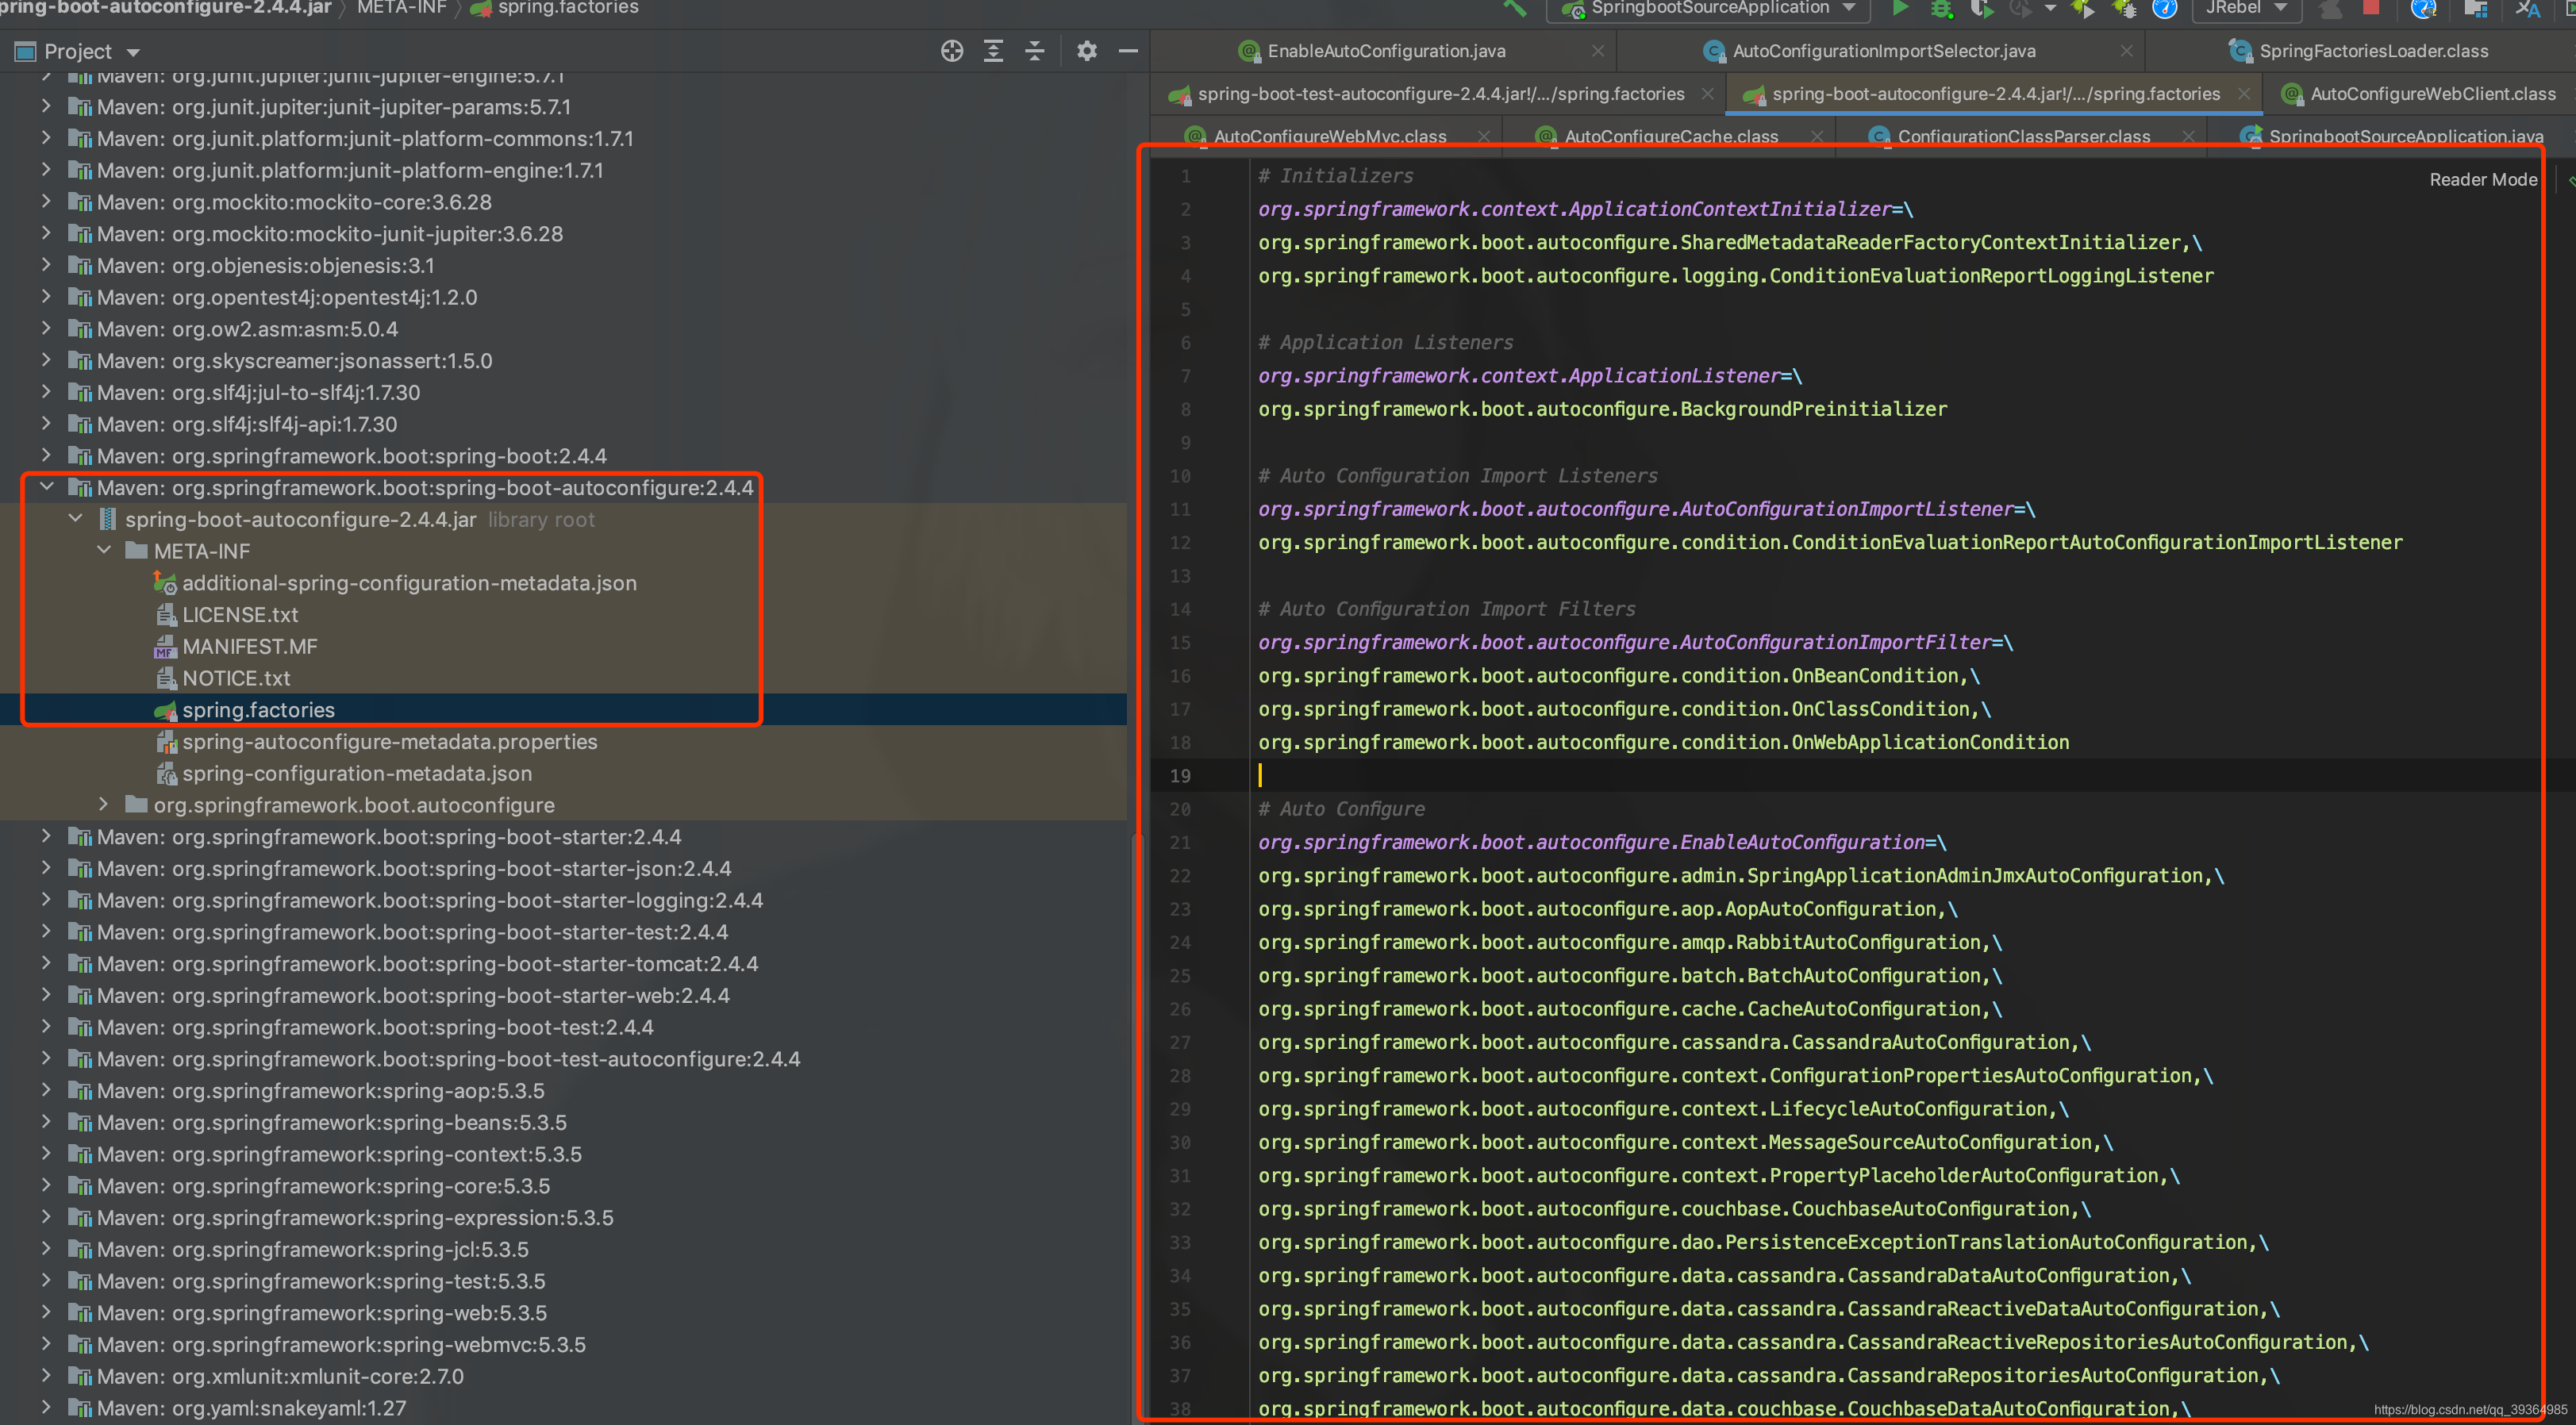The image size is (2576, 1425).
Task: Close the AutoConfigurationImportSelector.java tab
Action: click(x=2127, y=50)
